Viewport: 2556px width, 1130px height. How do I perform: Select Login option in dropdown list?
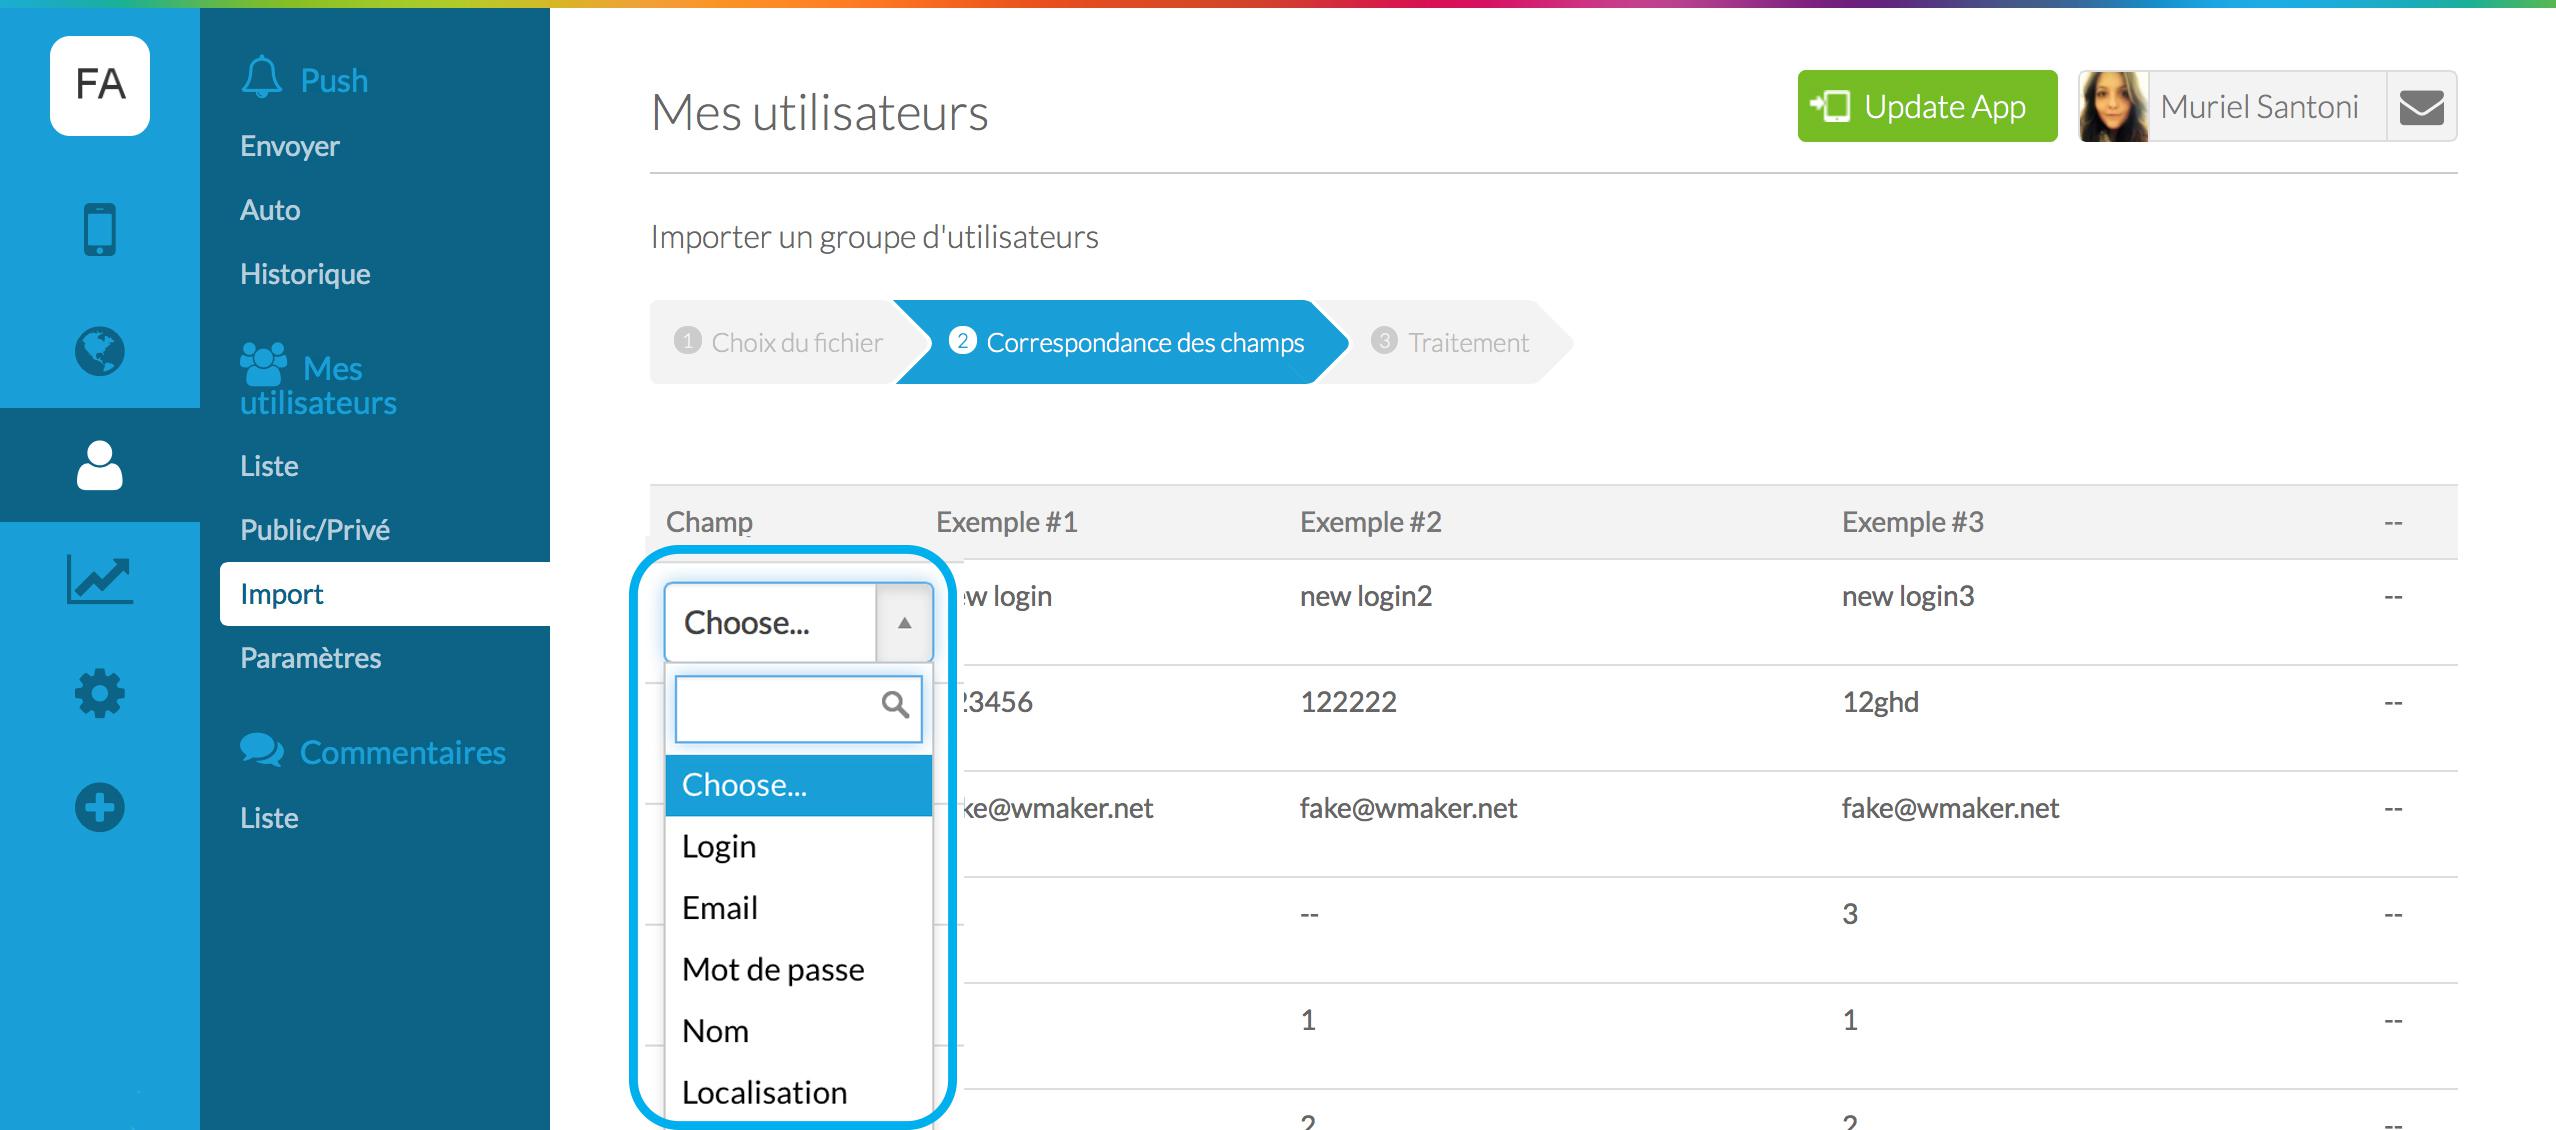tap(719, 847)
